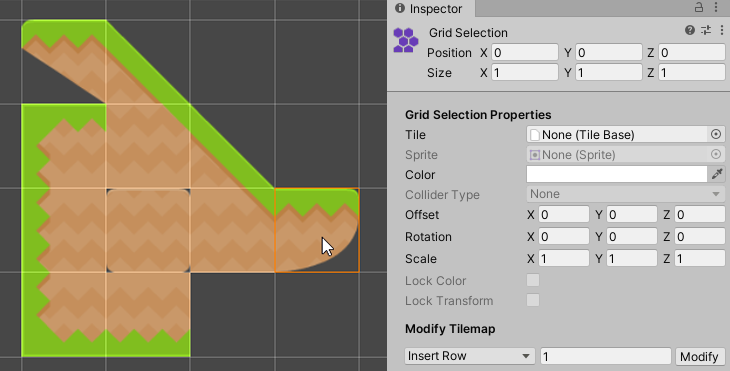Viewport: 730px width, 371px height.
Task: Open the Collider Type dropdown
Action: 626,194
